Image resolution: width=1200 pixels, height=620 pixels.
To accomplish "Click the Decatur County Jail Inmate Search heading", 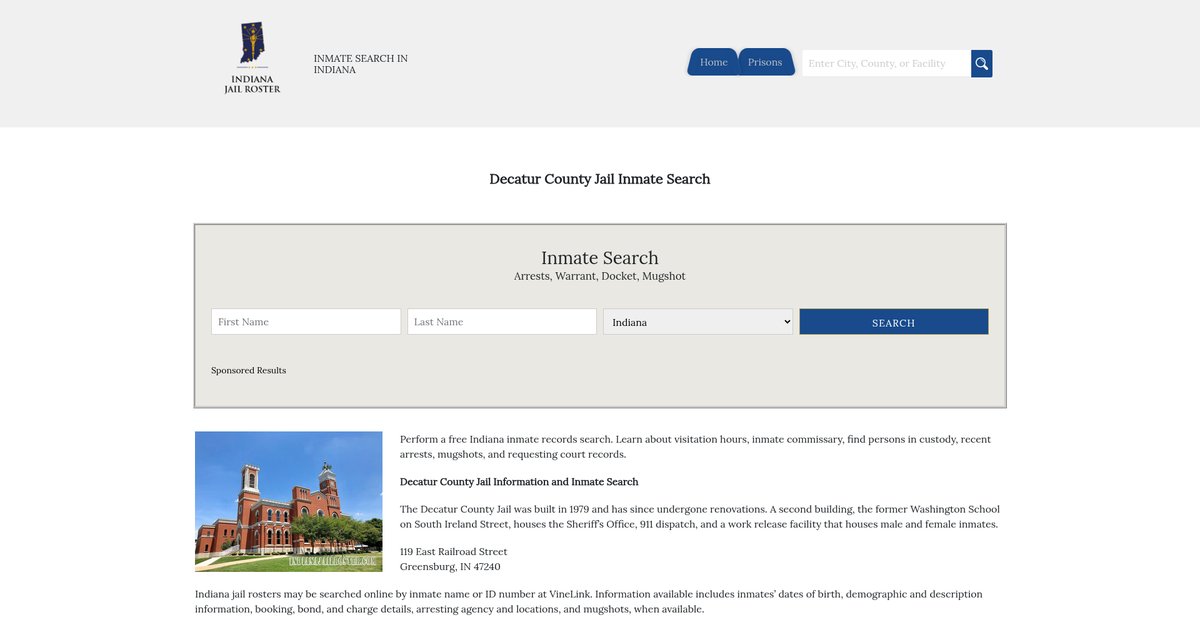I will 600,179.
